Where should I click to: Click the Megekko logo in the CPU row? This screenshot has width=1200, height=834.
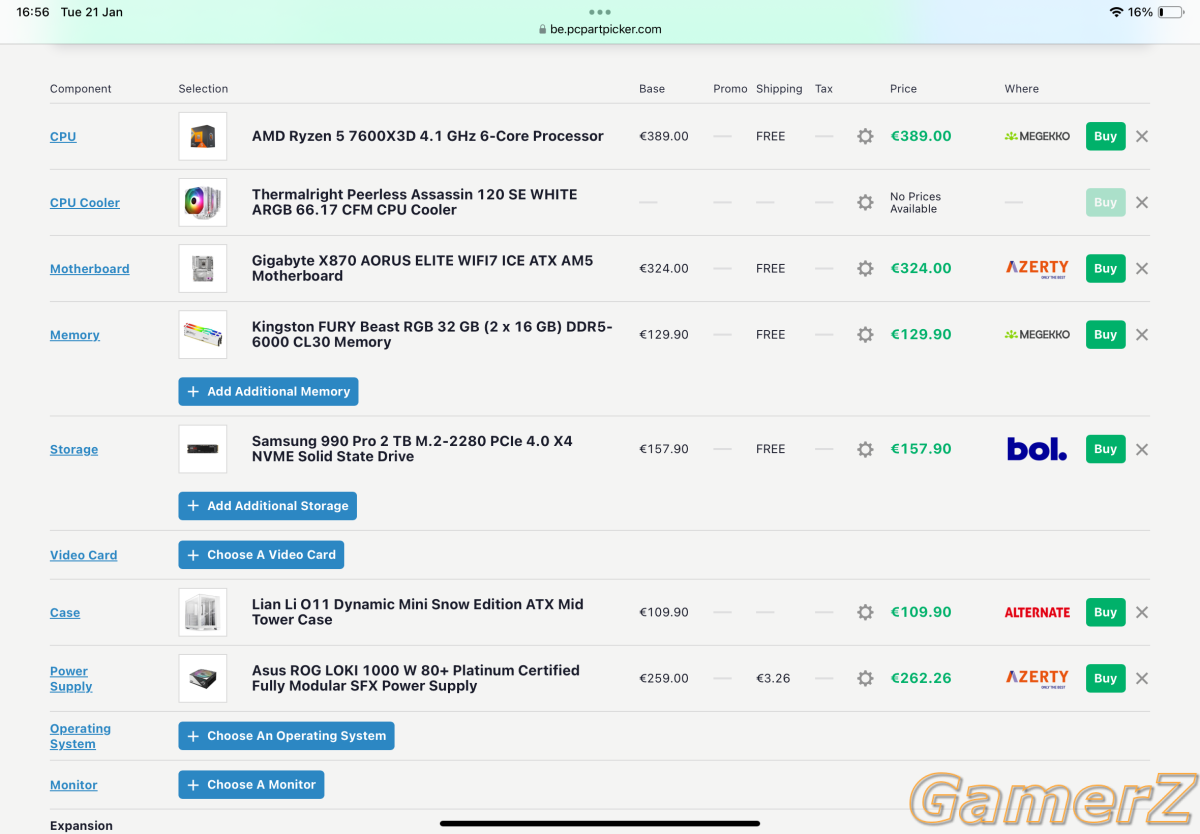(1037, 136)
